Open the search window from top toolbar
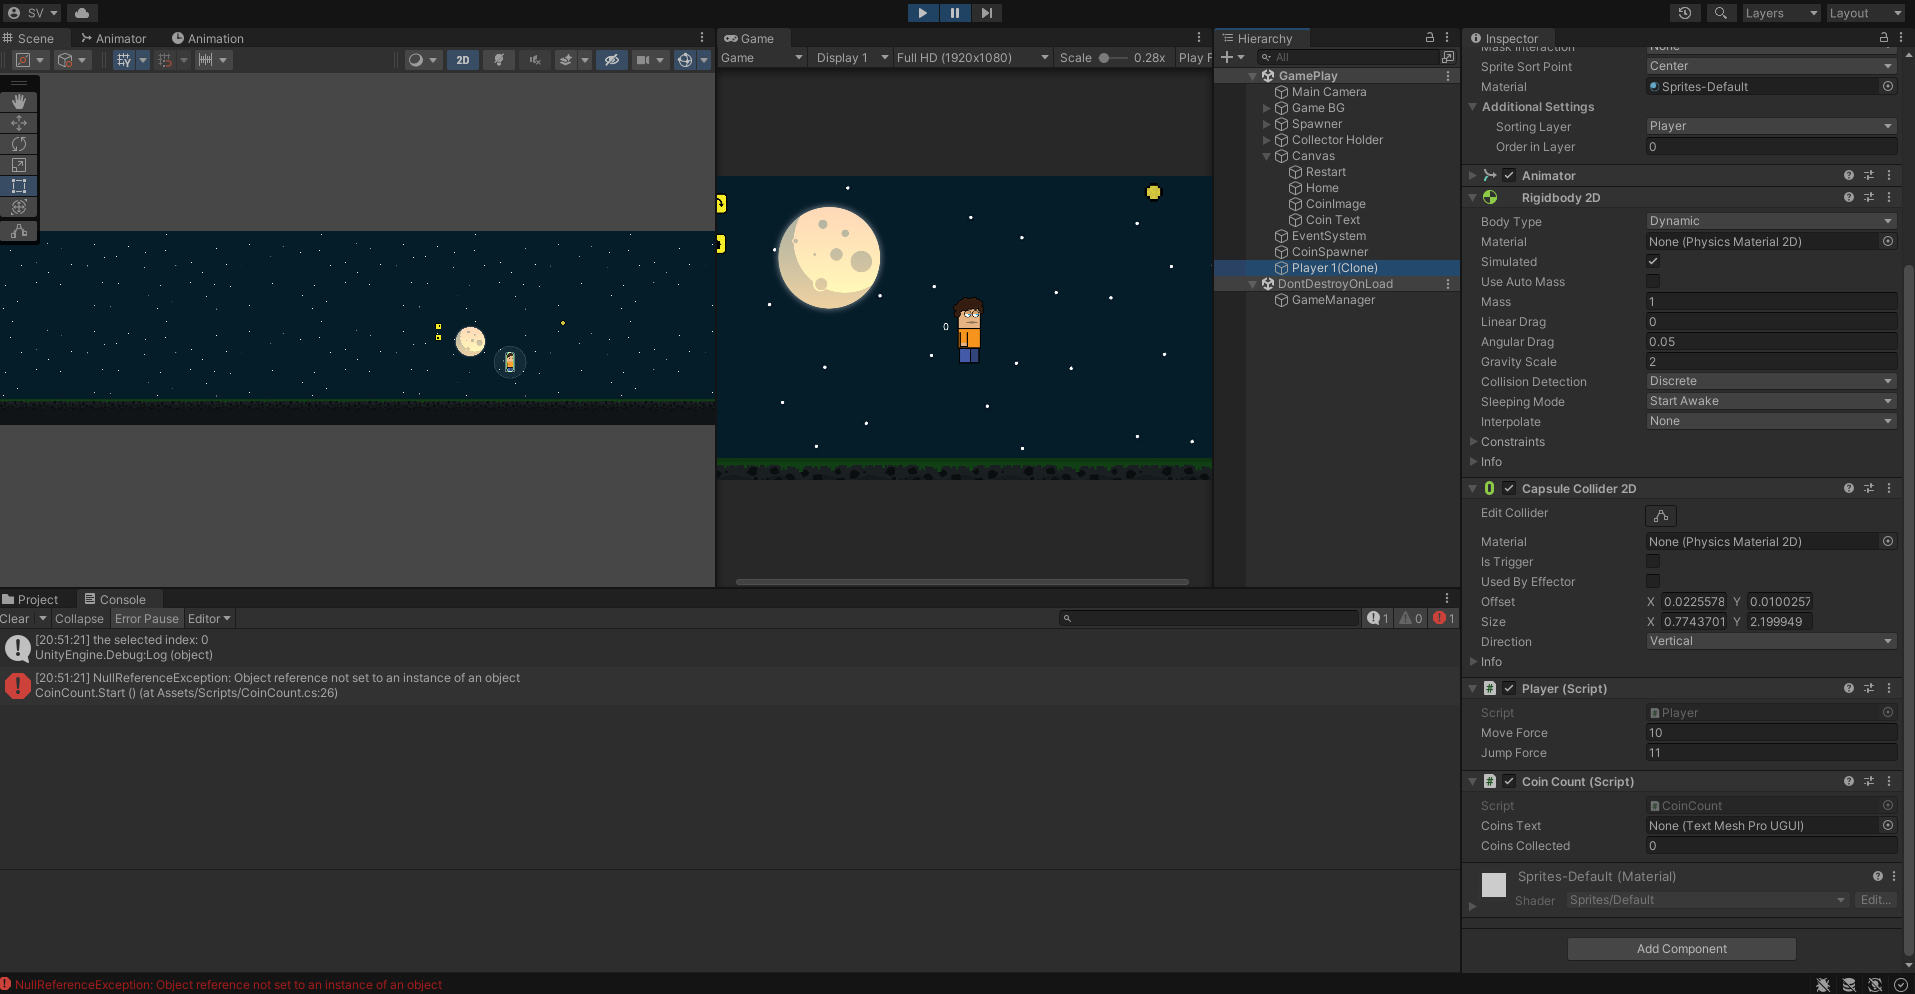1915x994 pixels. tap(1720, 12)
